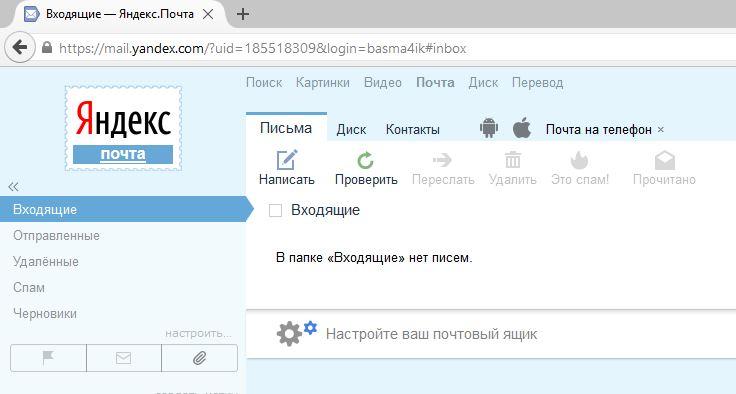736x394 pixels.
Task: Filter messages with attachments paperclip button
Action: 199,358
